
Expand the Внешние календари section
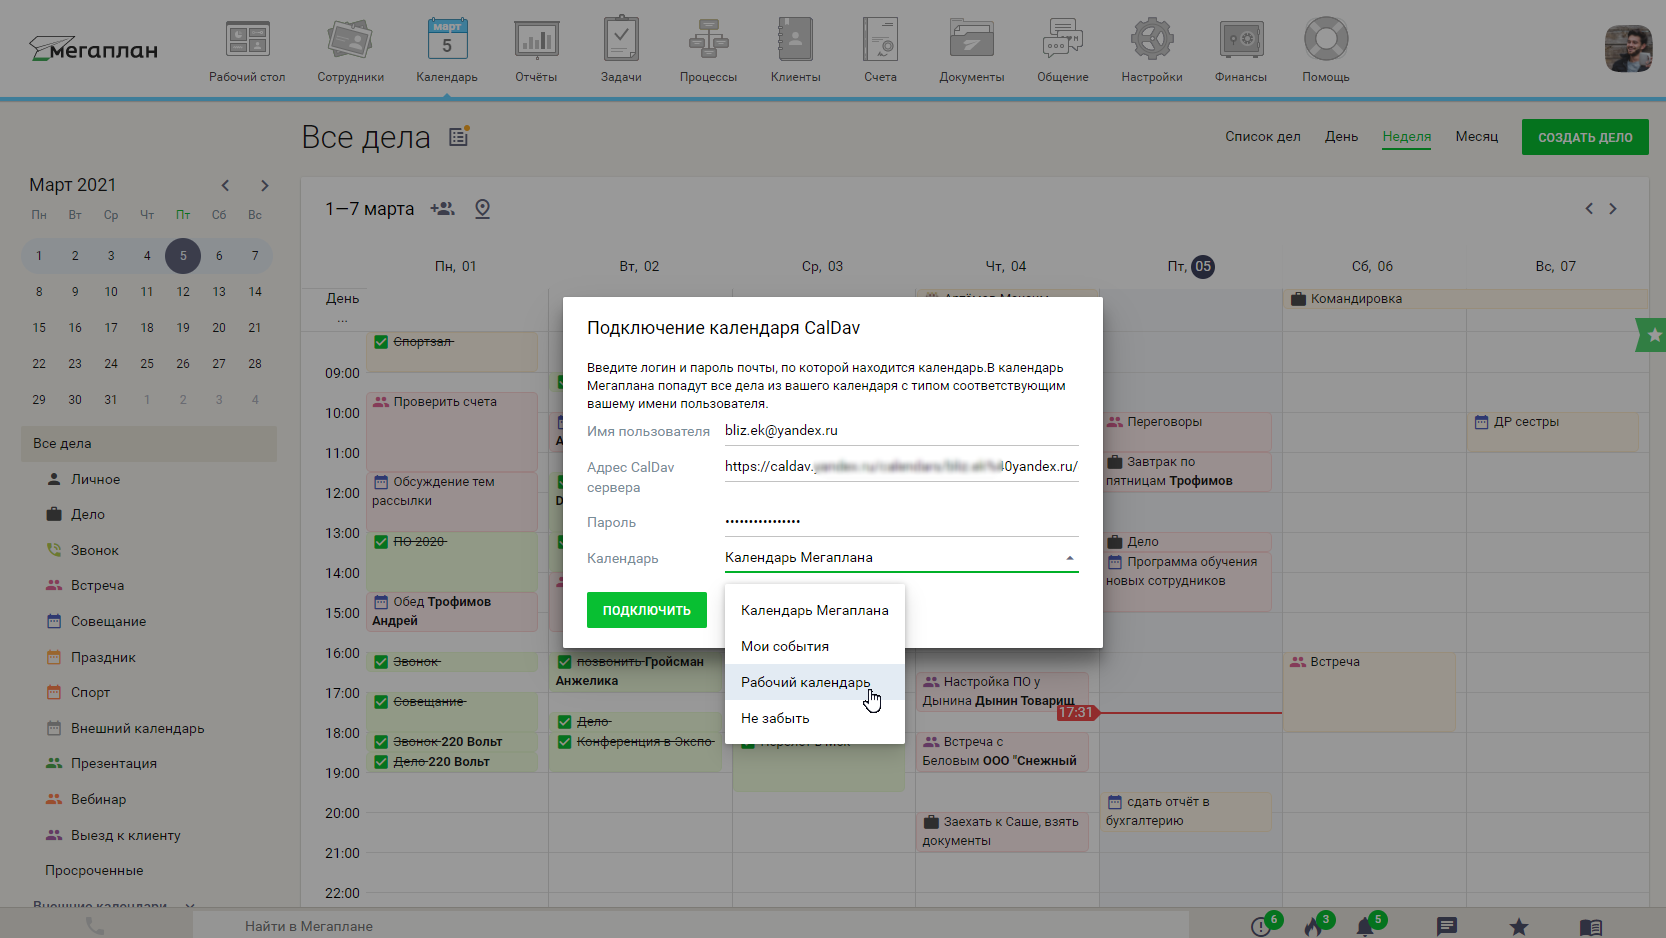click(113, 905)
